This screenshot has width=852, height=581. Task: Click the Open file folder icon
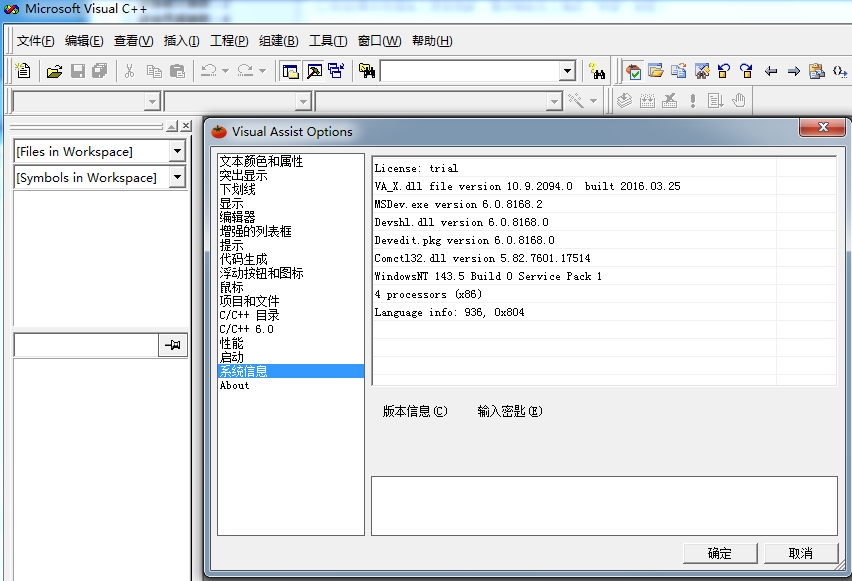pyautogui.click(x=54, y=71)
